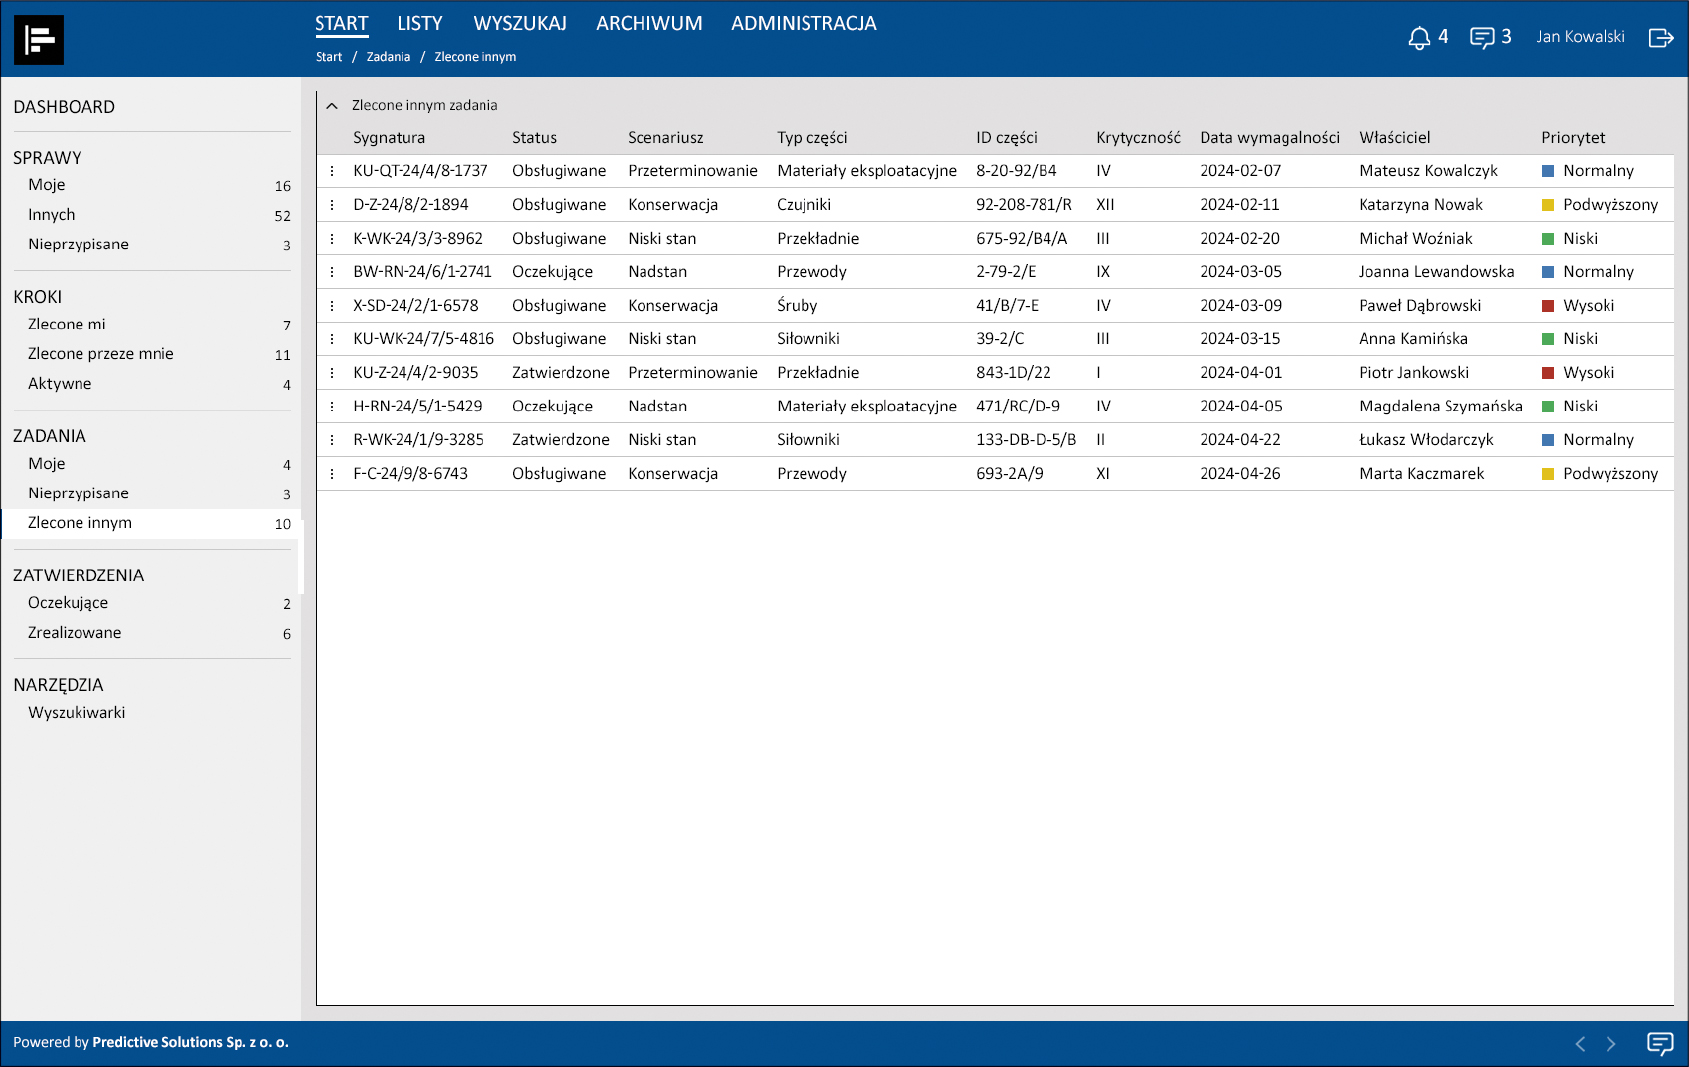The height and width of the screenshot is (1067, 1689).
Task: Go to previous page arrow
Action: [1580, 1044]
